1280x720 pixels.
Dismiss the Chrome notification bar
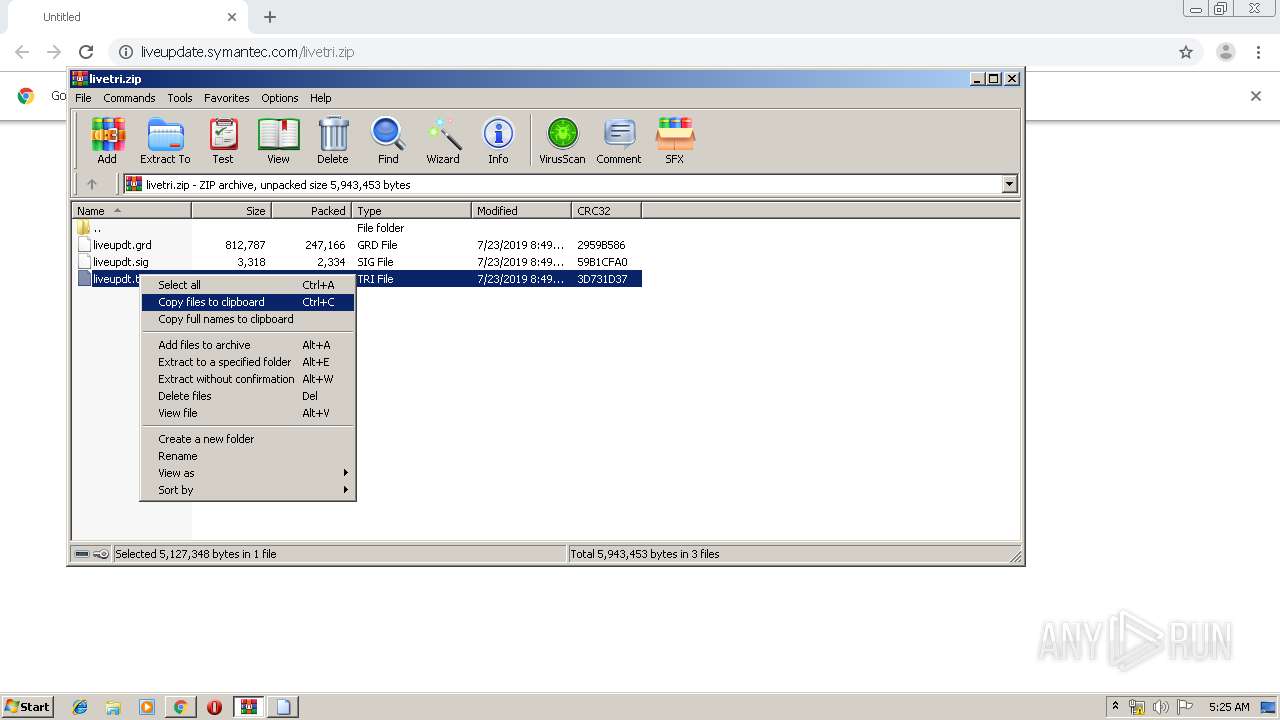(x=1256, y=96)
